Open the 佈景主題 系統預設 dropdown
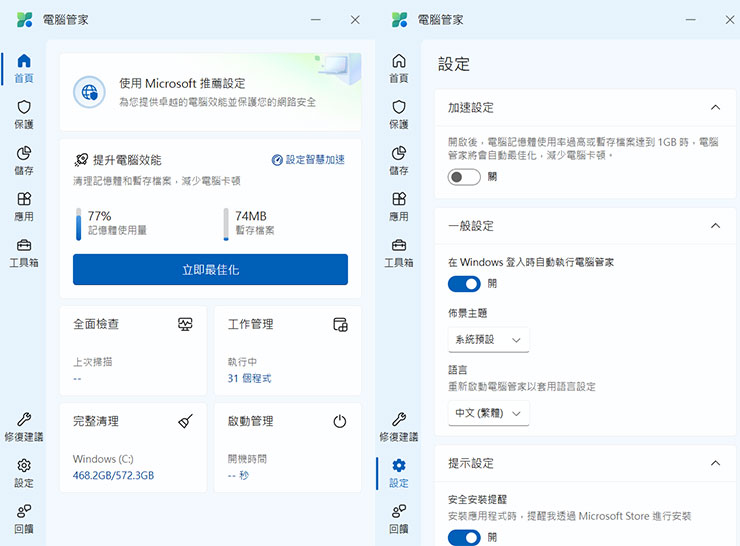 pyautogui.click(x=488, y=339)
